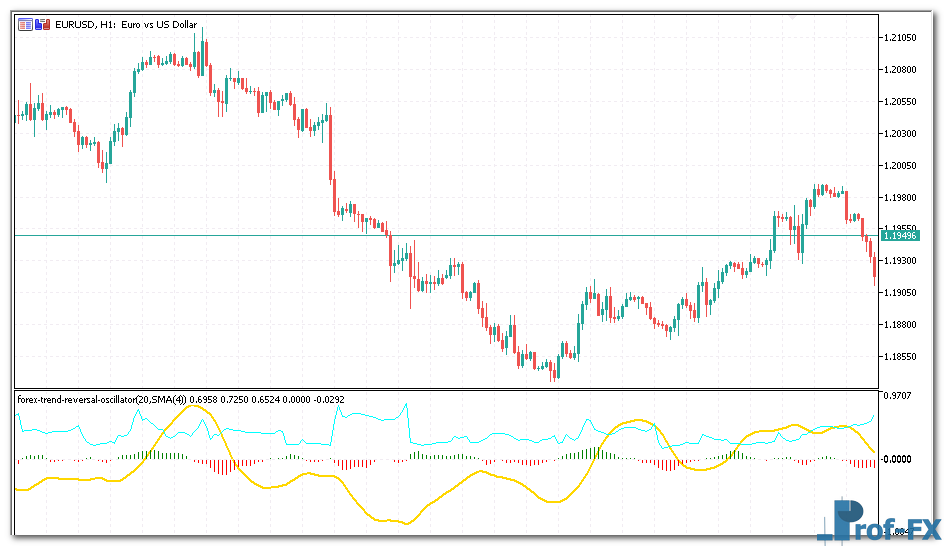Click the 1.19800 price scale label
The image size is (944, 546).
(902, 197)
